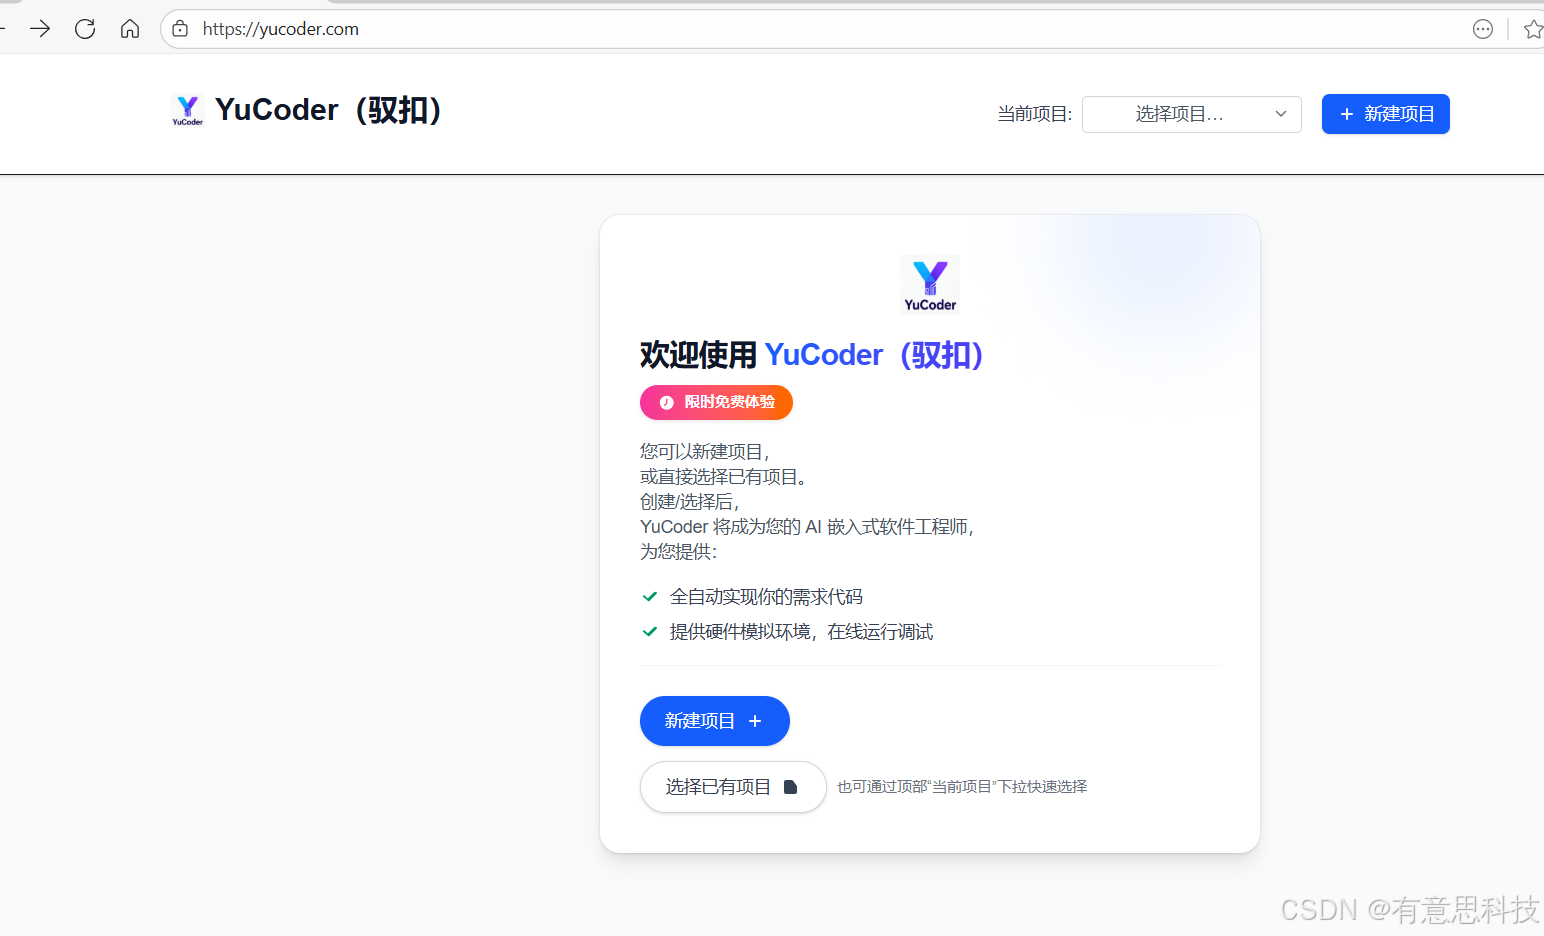Click the top-right 新建项目 button
The width and height of the screenshot is (1544, 936).
point(1386,114)
